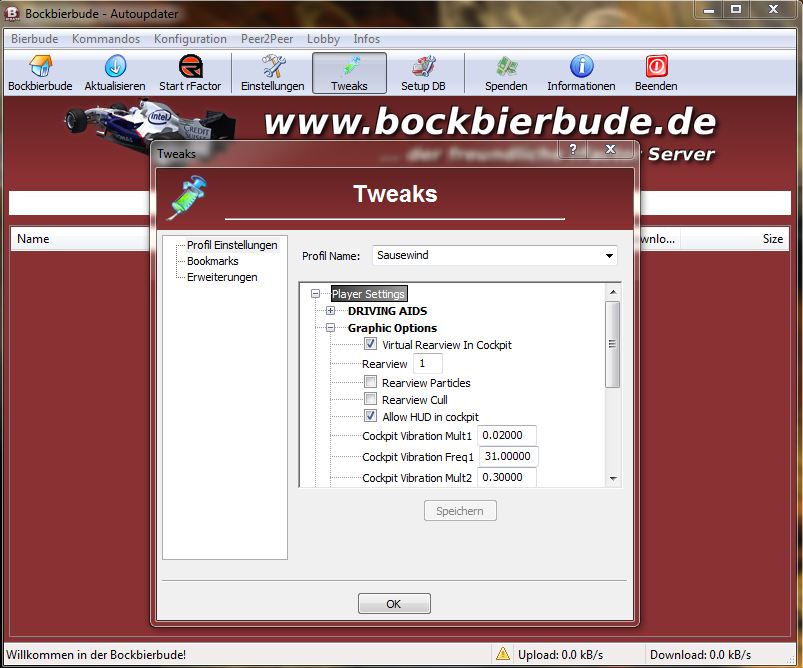Launch rFactor via Start rFactor icon

tap(190, 67)
